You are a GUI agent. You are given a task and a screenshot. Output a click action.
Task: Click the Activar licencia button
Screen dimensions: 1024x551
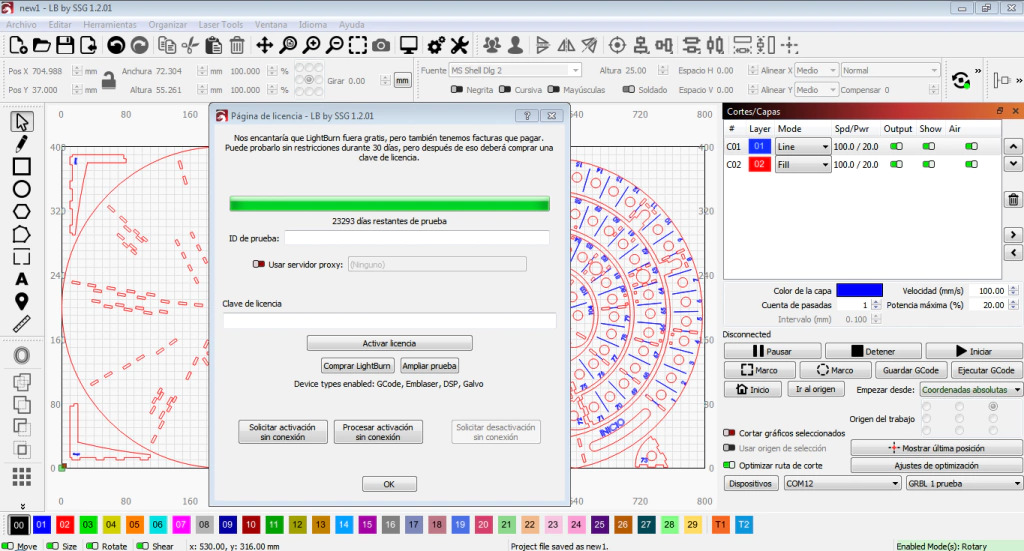[x=389, y=343]
